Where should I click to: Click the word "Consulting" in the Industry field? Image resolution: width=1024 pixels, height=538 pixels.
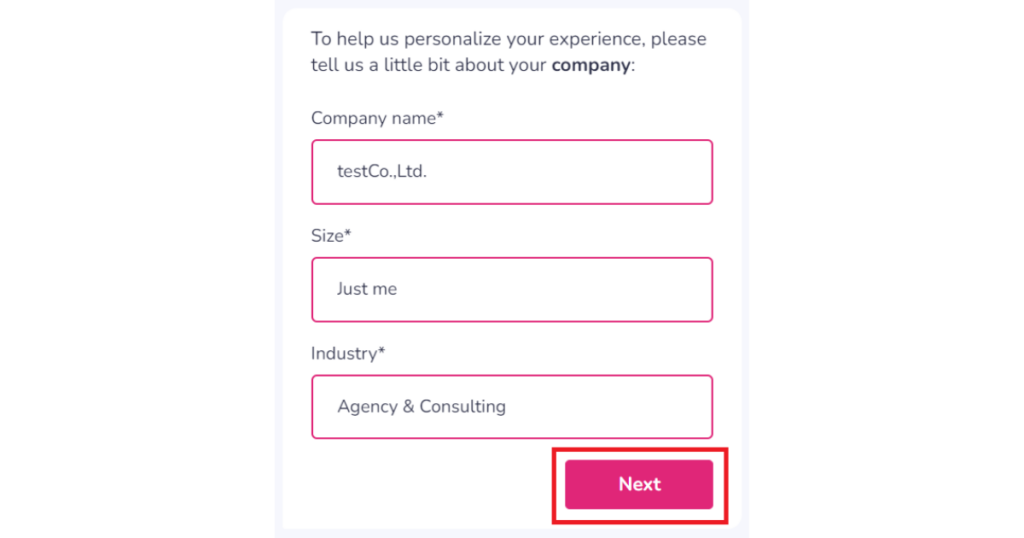(462, 407)
